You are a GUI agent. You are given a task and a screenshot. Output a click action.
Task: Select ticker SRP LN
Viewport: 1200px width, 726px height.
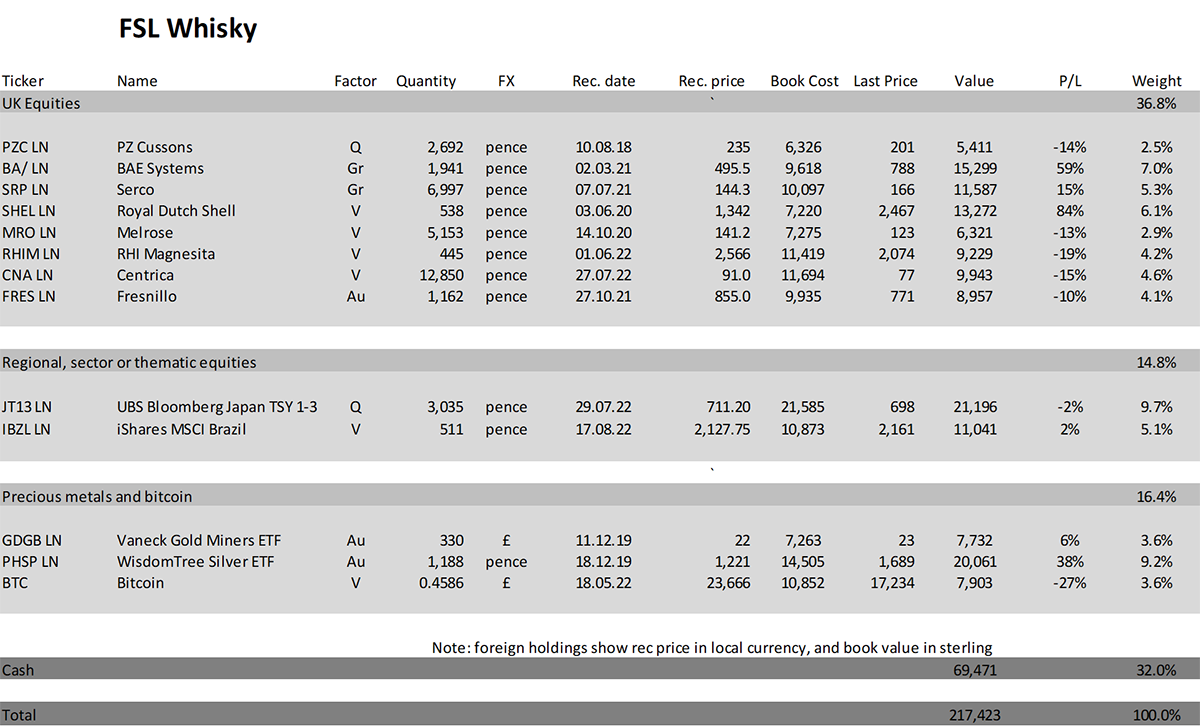(25, 189)
